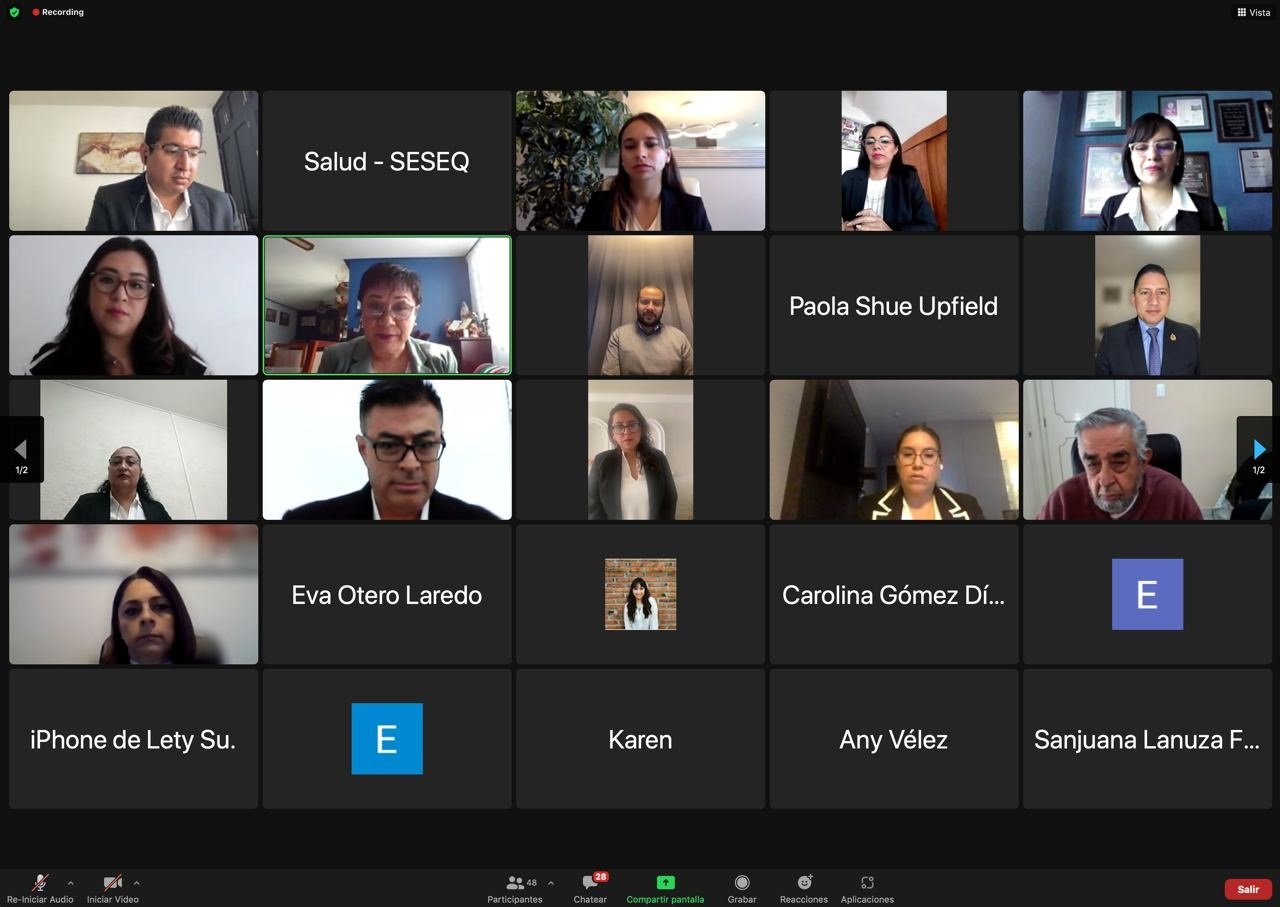Select the Sanjuana Lanuza F... tile
Viewport: 1280px width, 907px height.
point(1147,739)
